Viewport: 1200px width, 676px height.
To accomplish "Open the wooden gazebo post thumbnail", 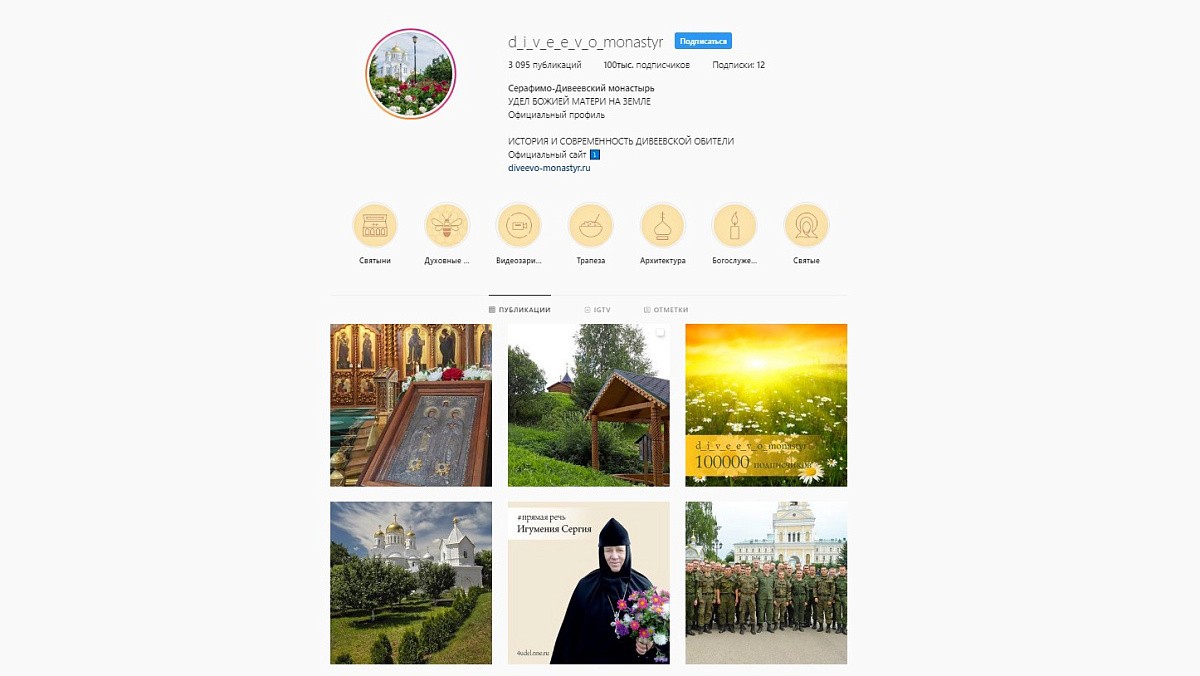I will click(589, 405).
